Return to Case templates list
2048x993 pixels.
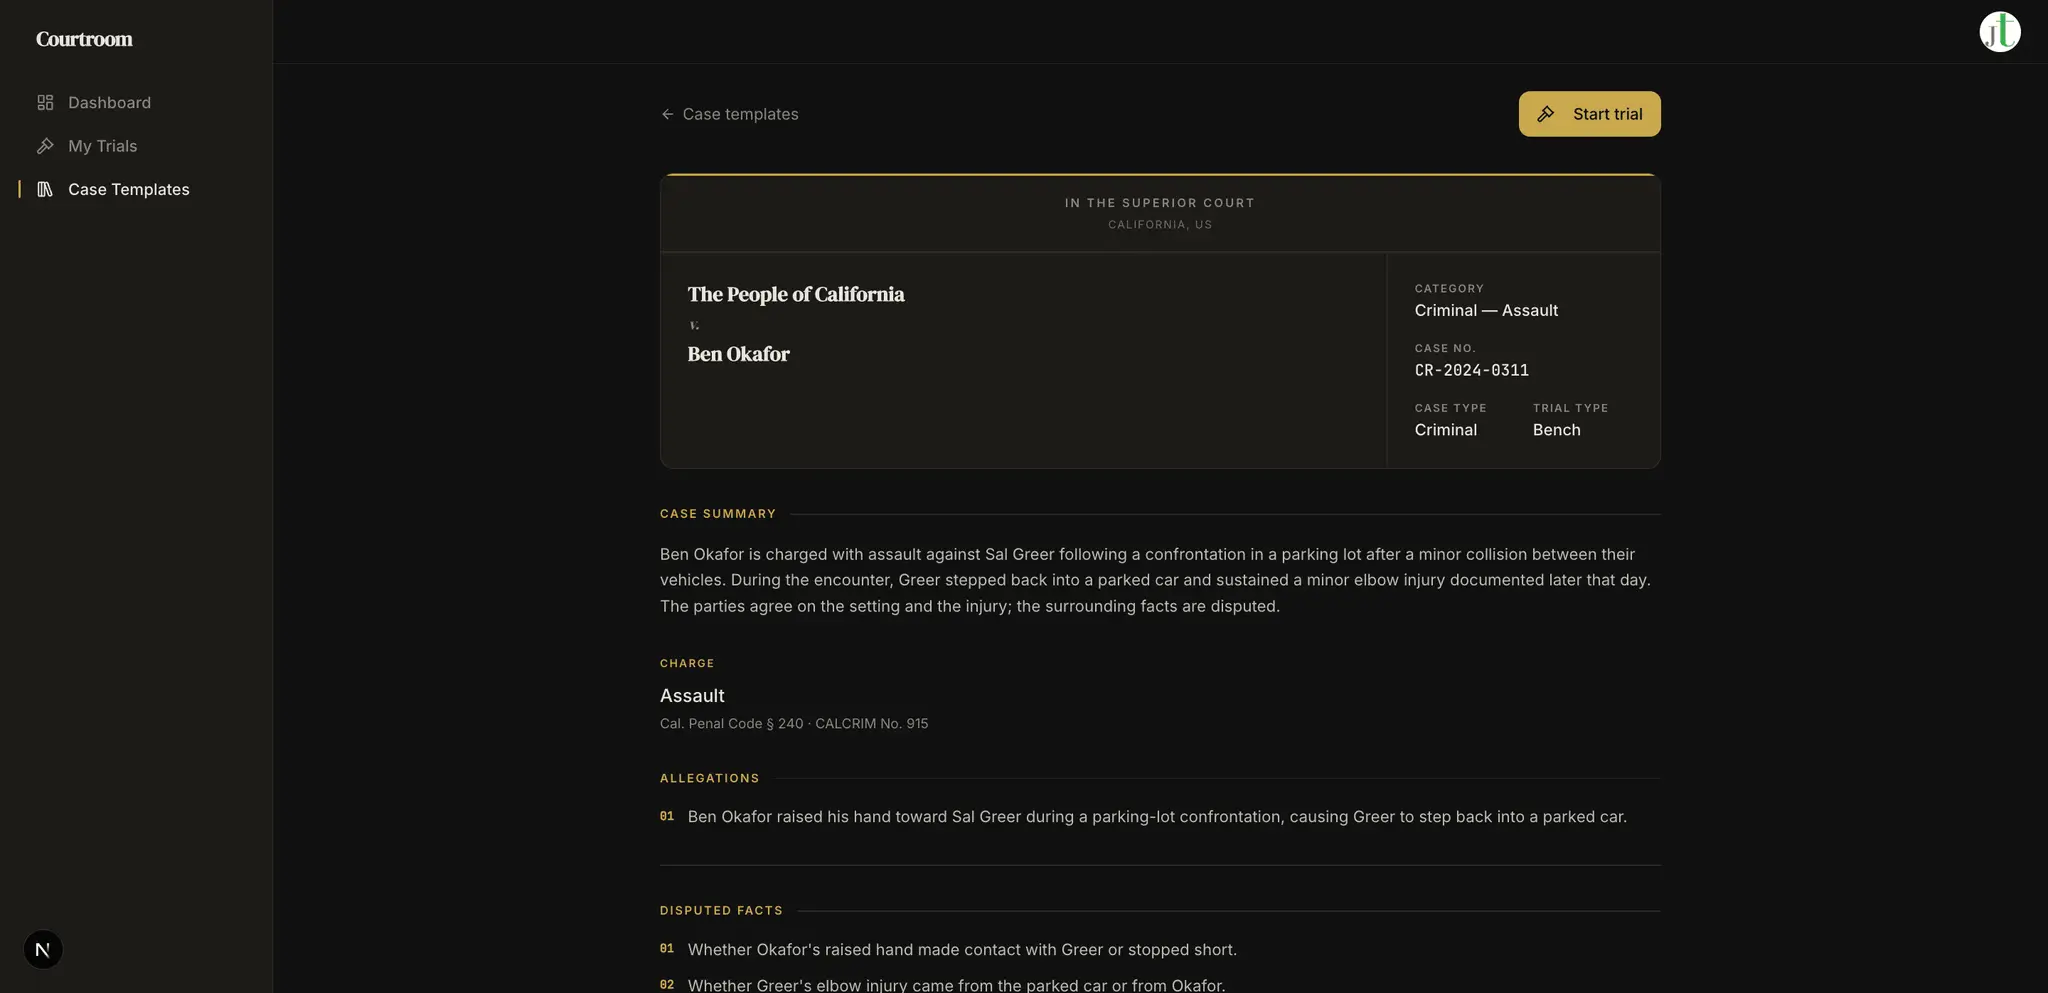tap(729, 114)
